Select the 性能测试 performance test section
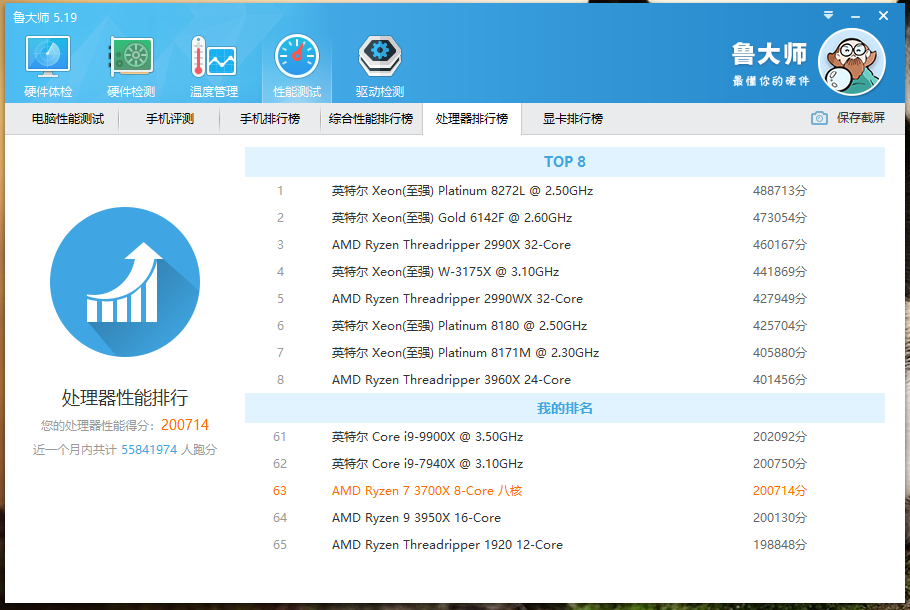 coord(297,67)
